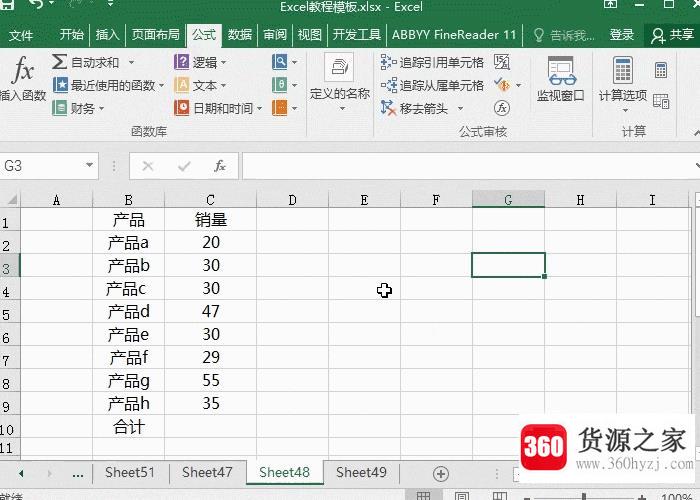The height and width of the screenshot is (500, 700).
Task: Select cell with 合计 text
Action: [x=129, y=426]
